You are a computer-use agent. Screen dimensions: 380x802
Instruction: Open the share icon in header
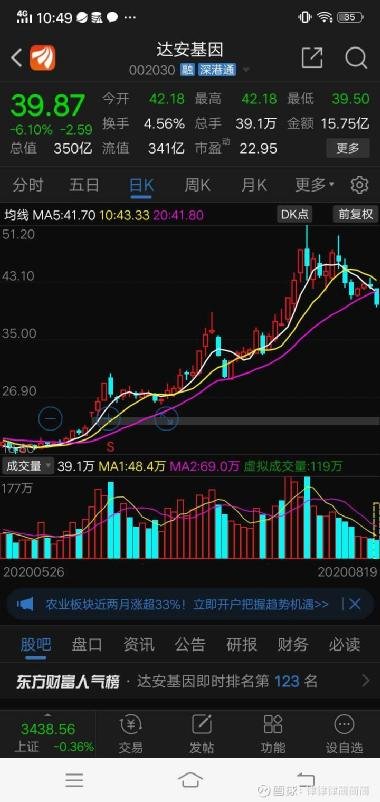coord(312,57)
